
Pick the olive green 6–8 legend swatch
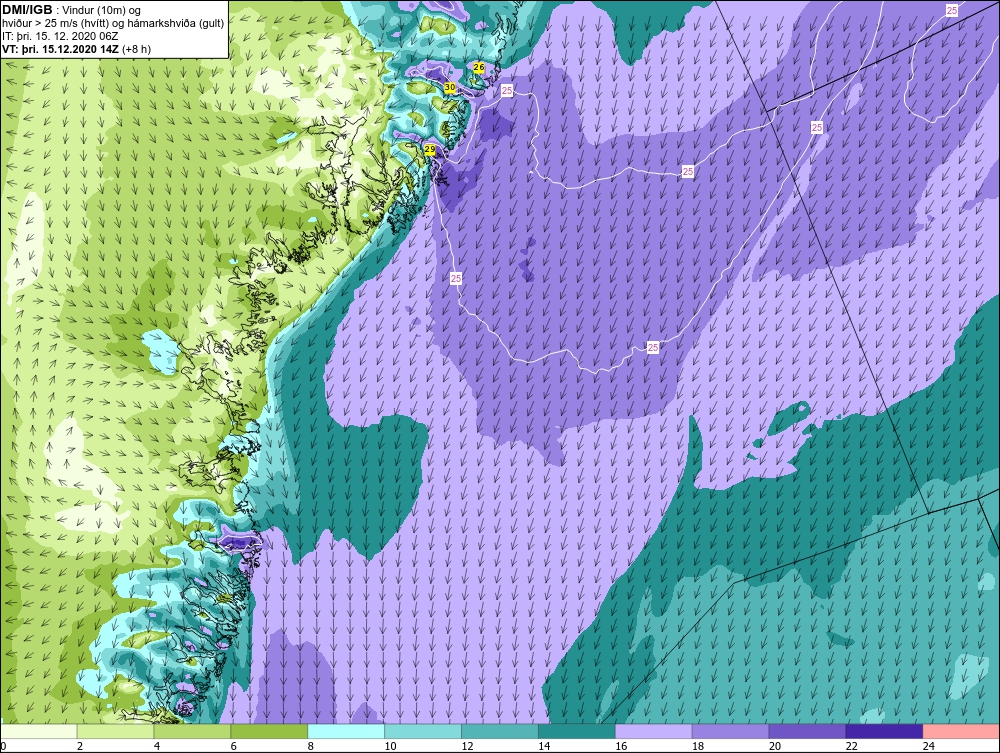coord(269,731)
